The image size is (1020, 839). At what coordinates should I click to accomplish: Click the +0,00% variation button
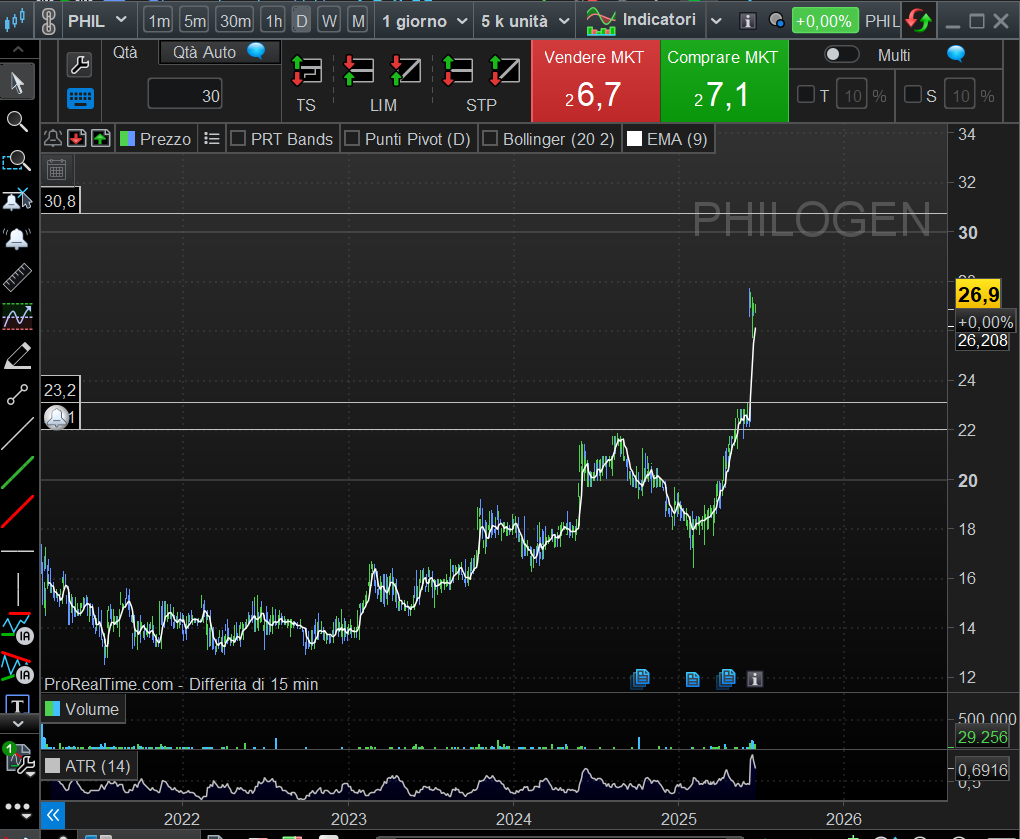tap(824, 21)
